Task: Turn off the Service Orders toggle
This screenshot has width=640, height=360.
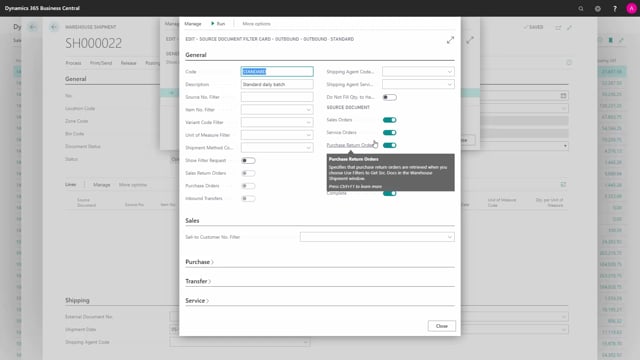Action: click(389, 133)
